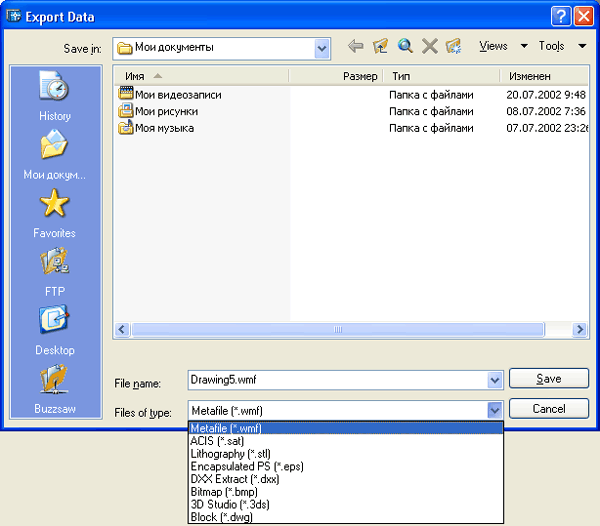The image size is (600, 526).
Task: Click Search the Web icon
Action: [405, 46]
